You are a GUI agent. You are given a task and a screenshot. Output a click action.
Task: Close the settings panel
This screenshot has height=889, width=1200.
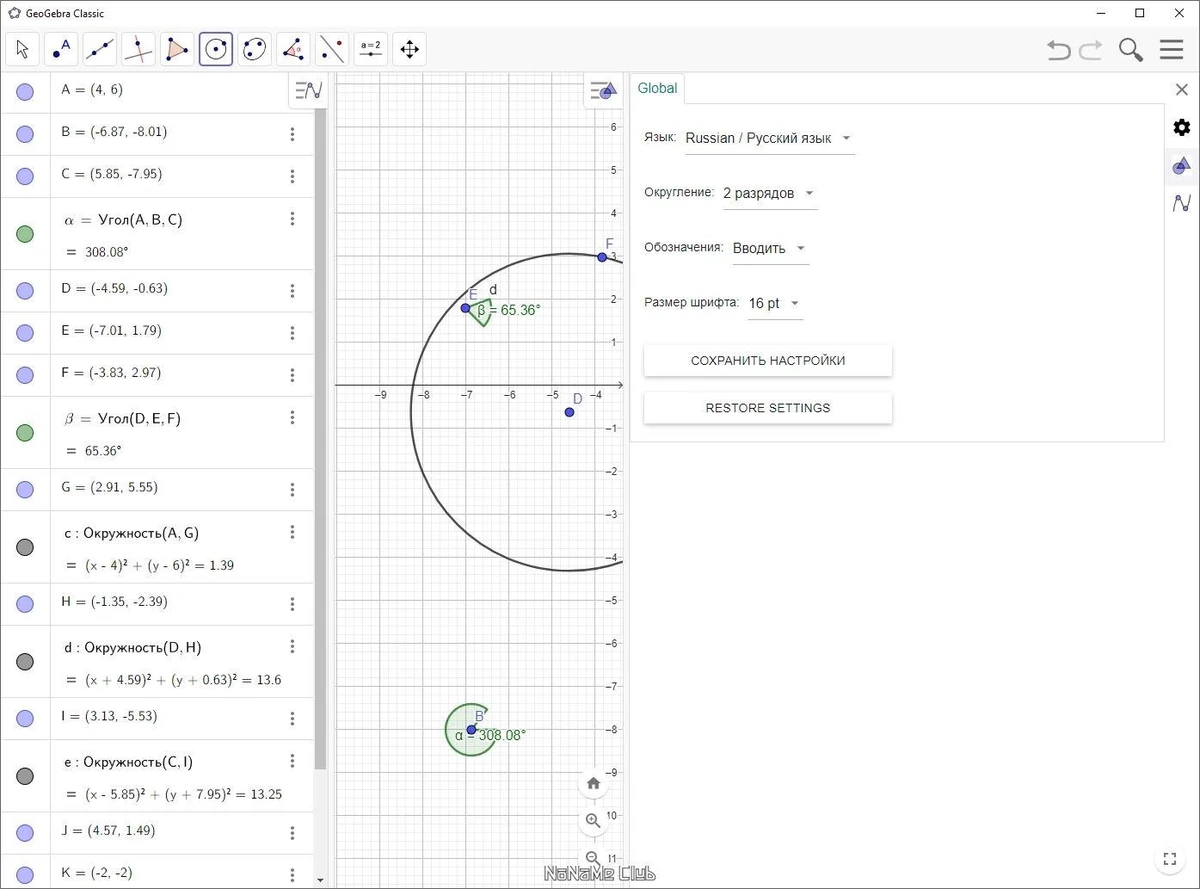tap(1181, 89)
